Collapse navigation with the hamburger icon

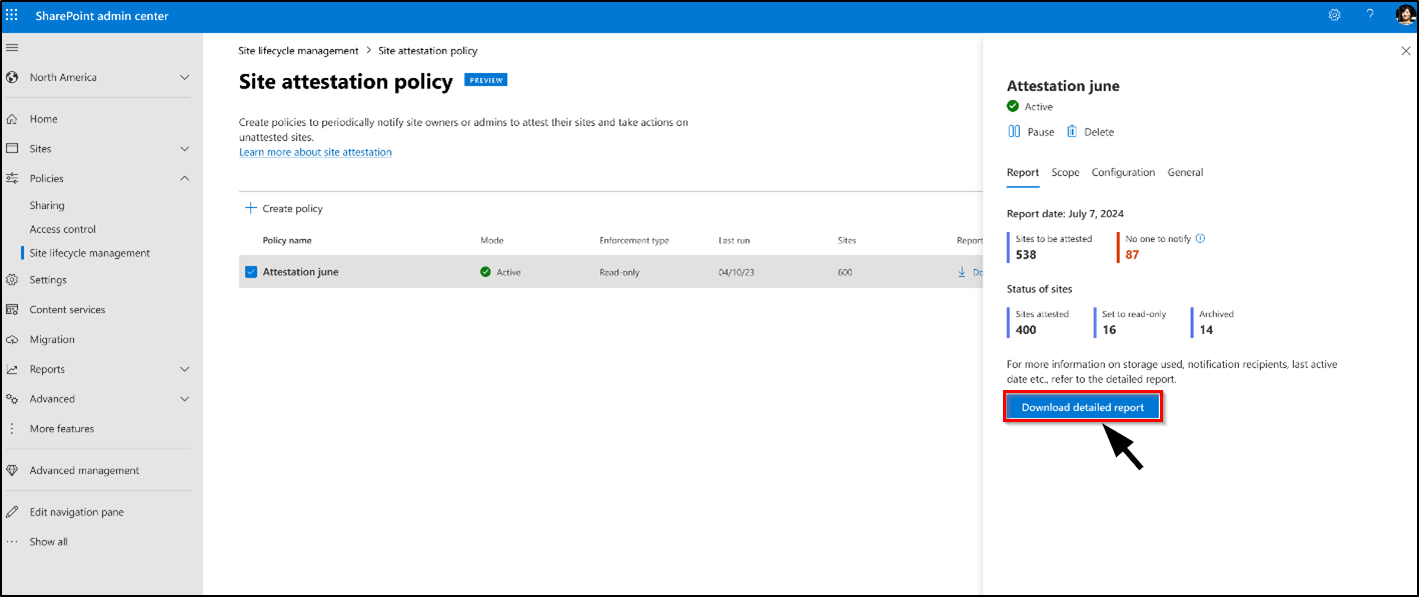(12, 48)
